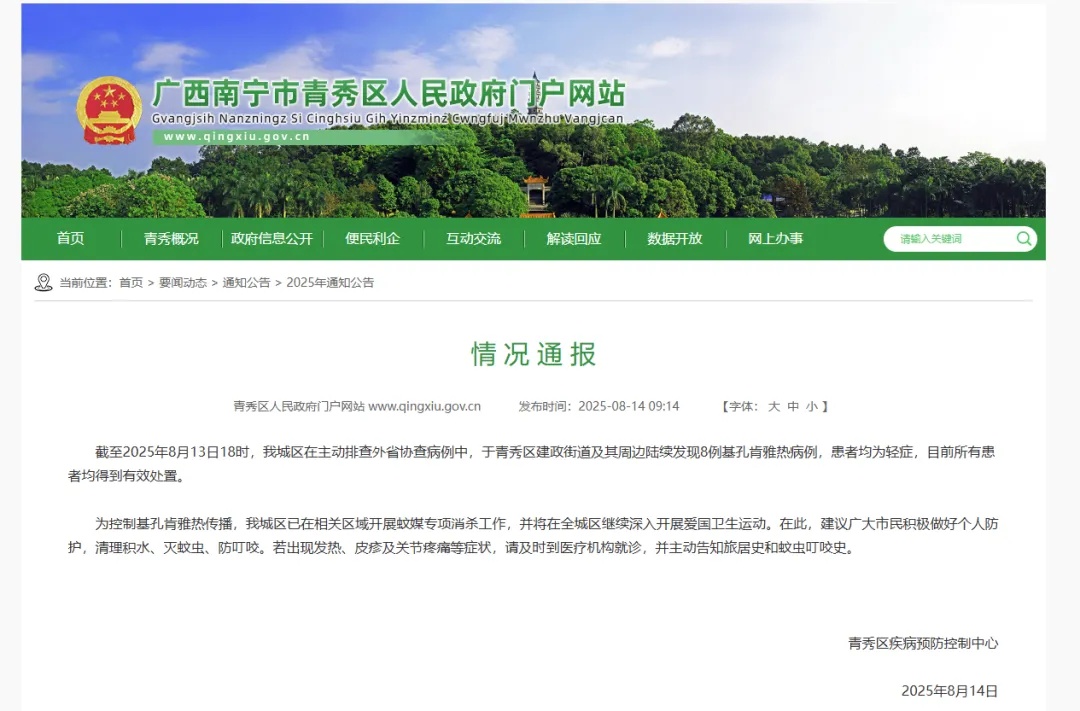
Task: Go to 要闻动态 breadcrumb link
Action: coord(183,283)
